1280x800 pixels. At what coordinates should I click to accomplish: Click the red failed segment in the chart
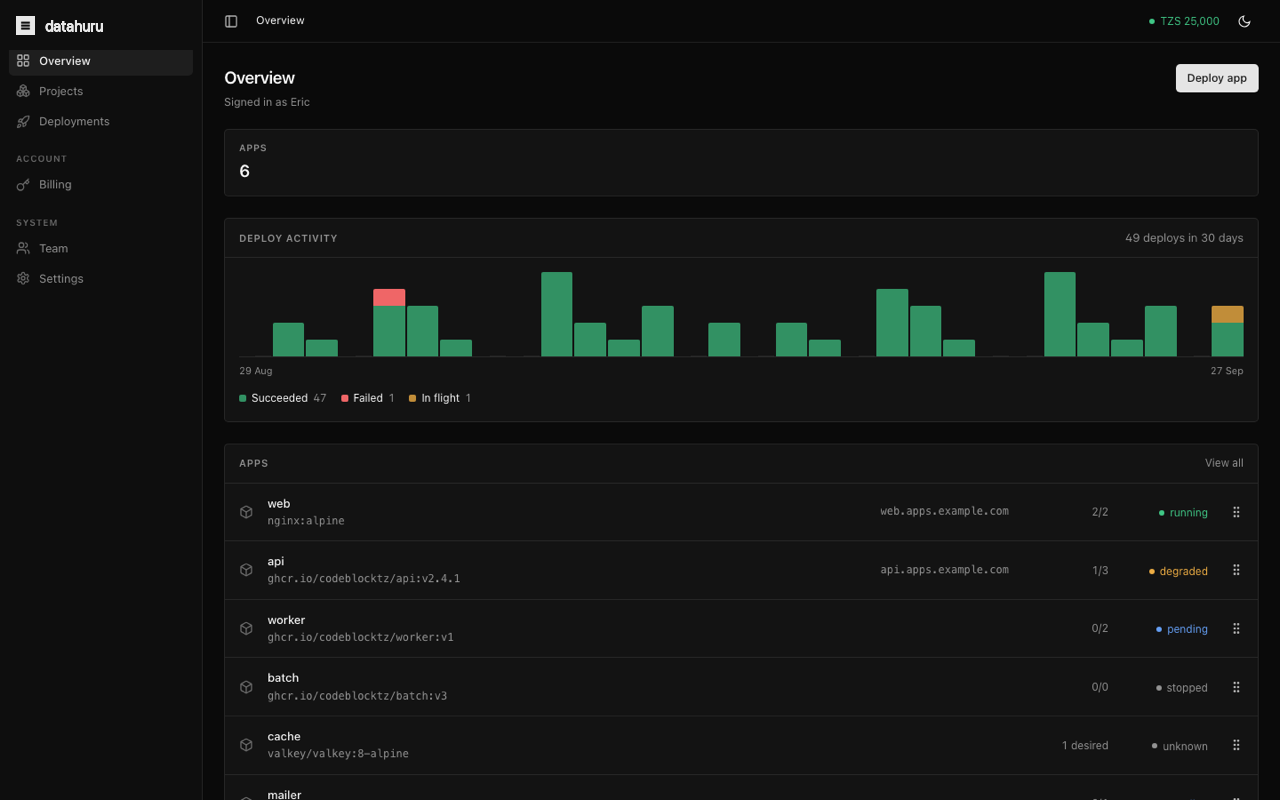(389, 297)
